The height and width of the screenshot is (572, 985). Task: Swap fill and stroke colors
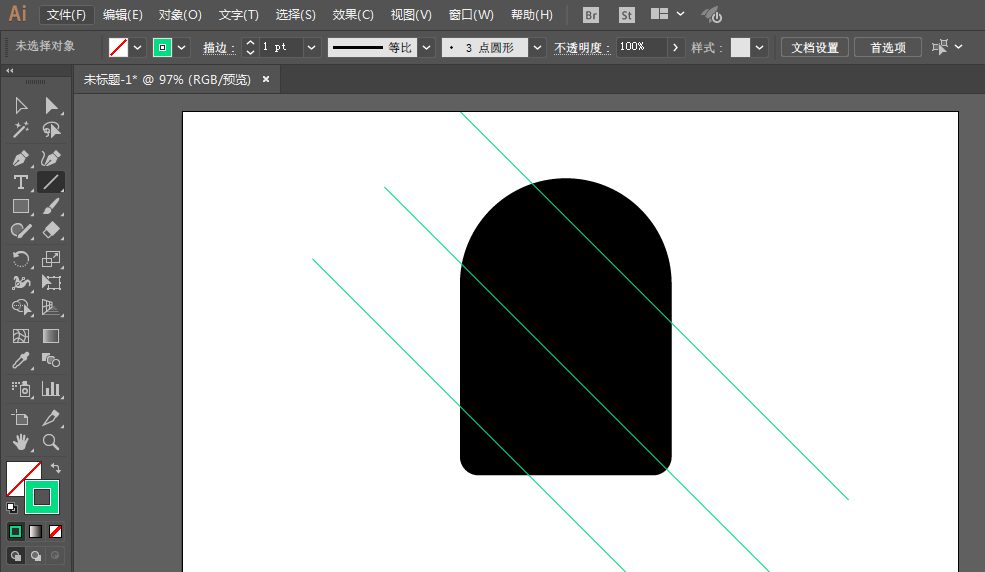pos(56,468)
